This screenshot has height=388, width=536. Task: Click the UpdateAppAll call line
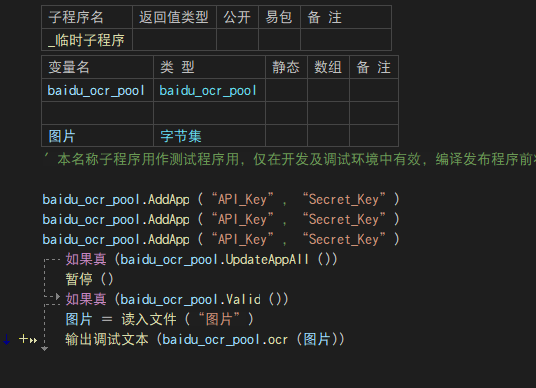point(201,259)
